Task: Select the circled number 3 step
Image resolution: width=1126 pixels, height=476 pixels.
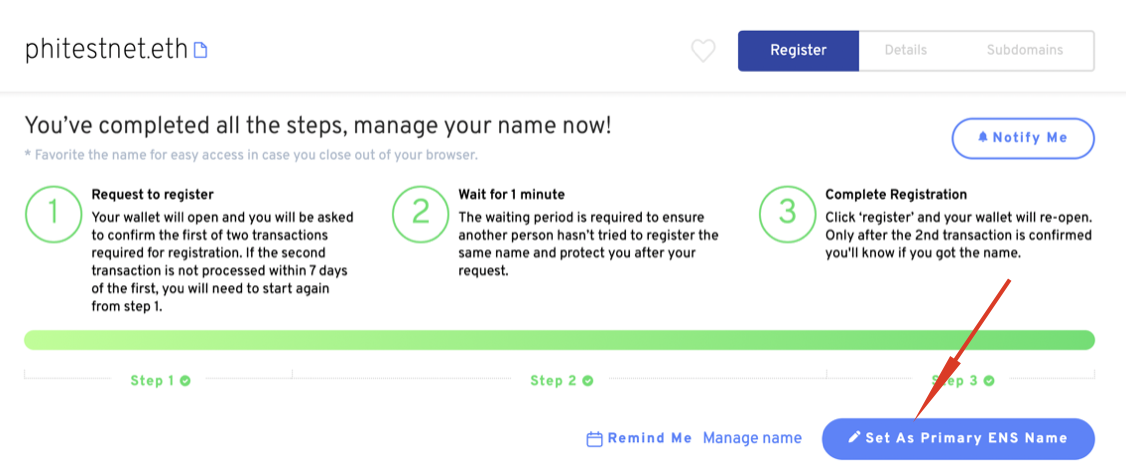Action: (x=786, y=213)
